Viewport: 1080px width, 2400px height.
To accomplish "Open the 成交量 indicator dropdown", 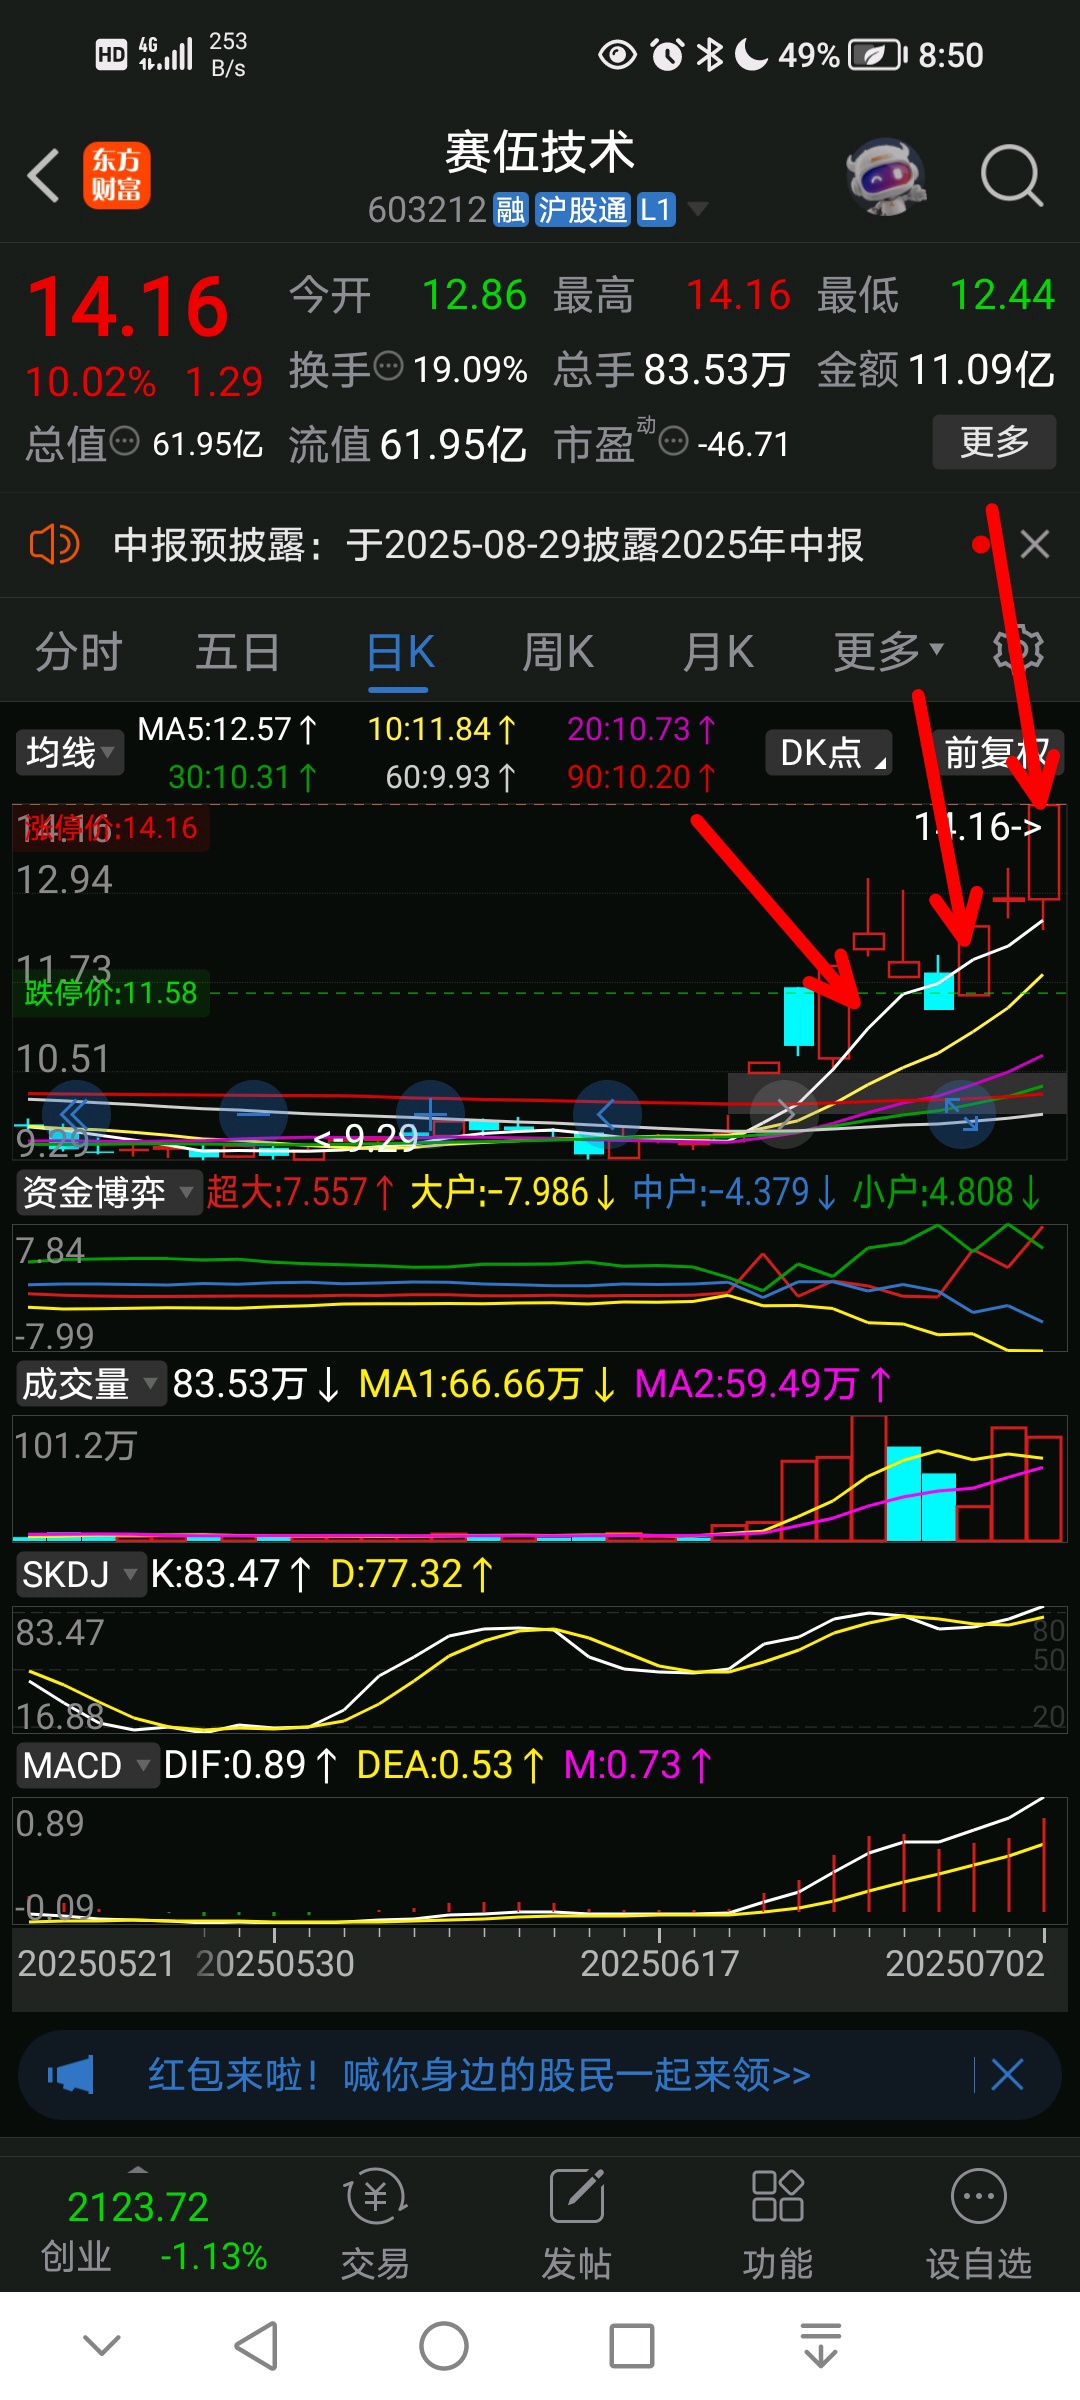I will pos(90,1384).
